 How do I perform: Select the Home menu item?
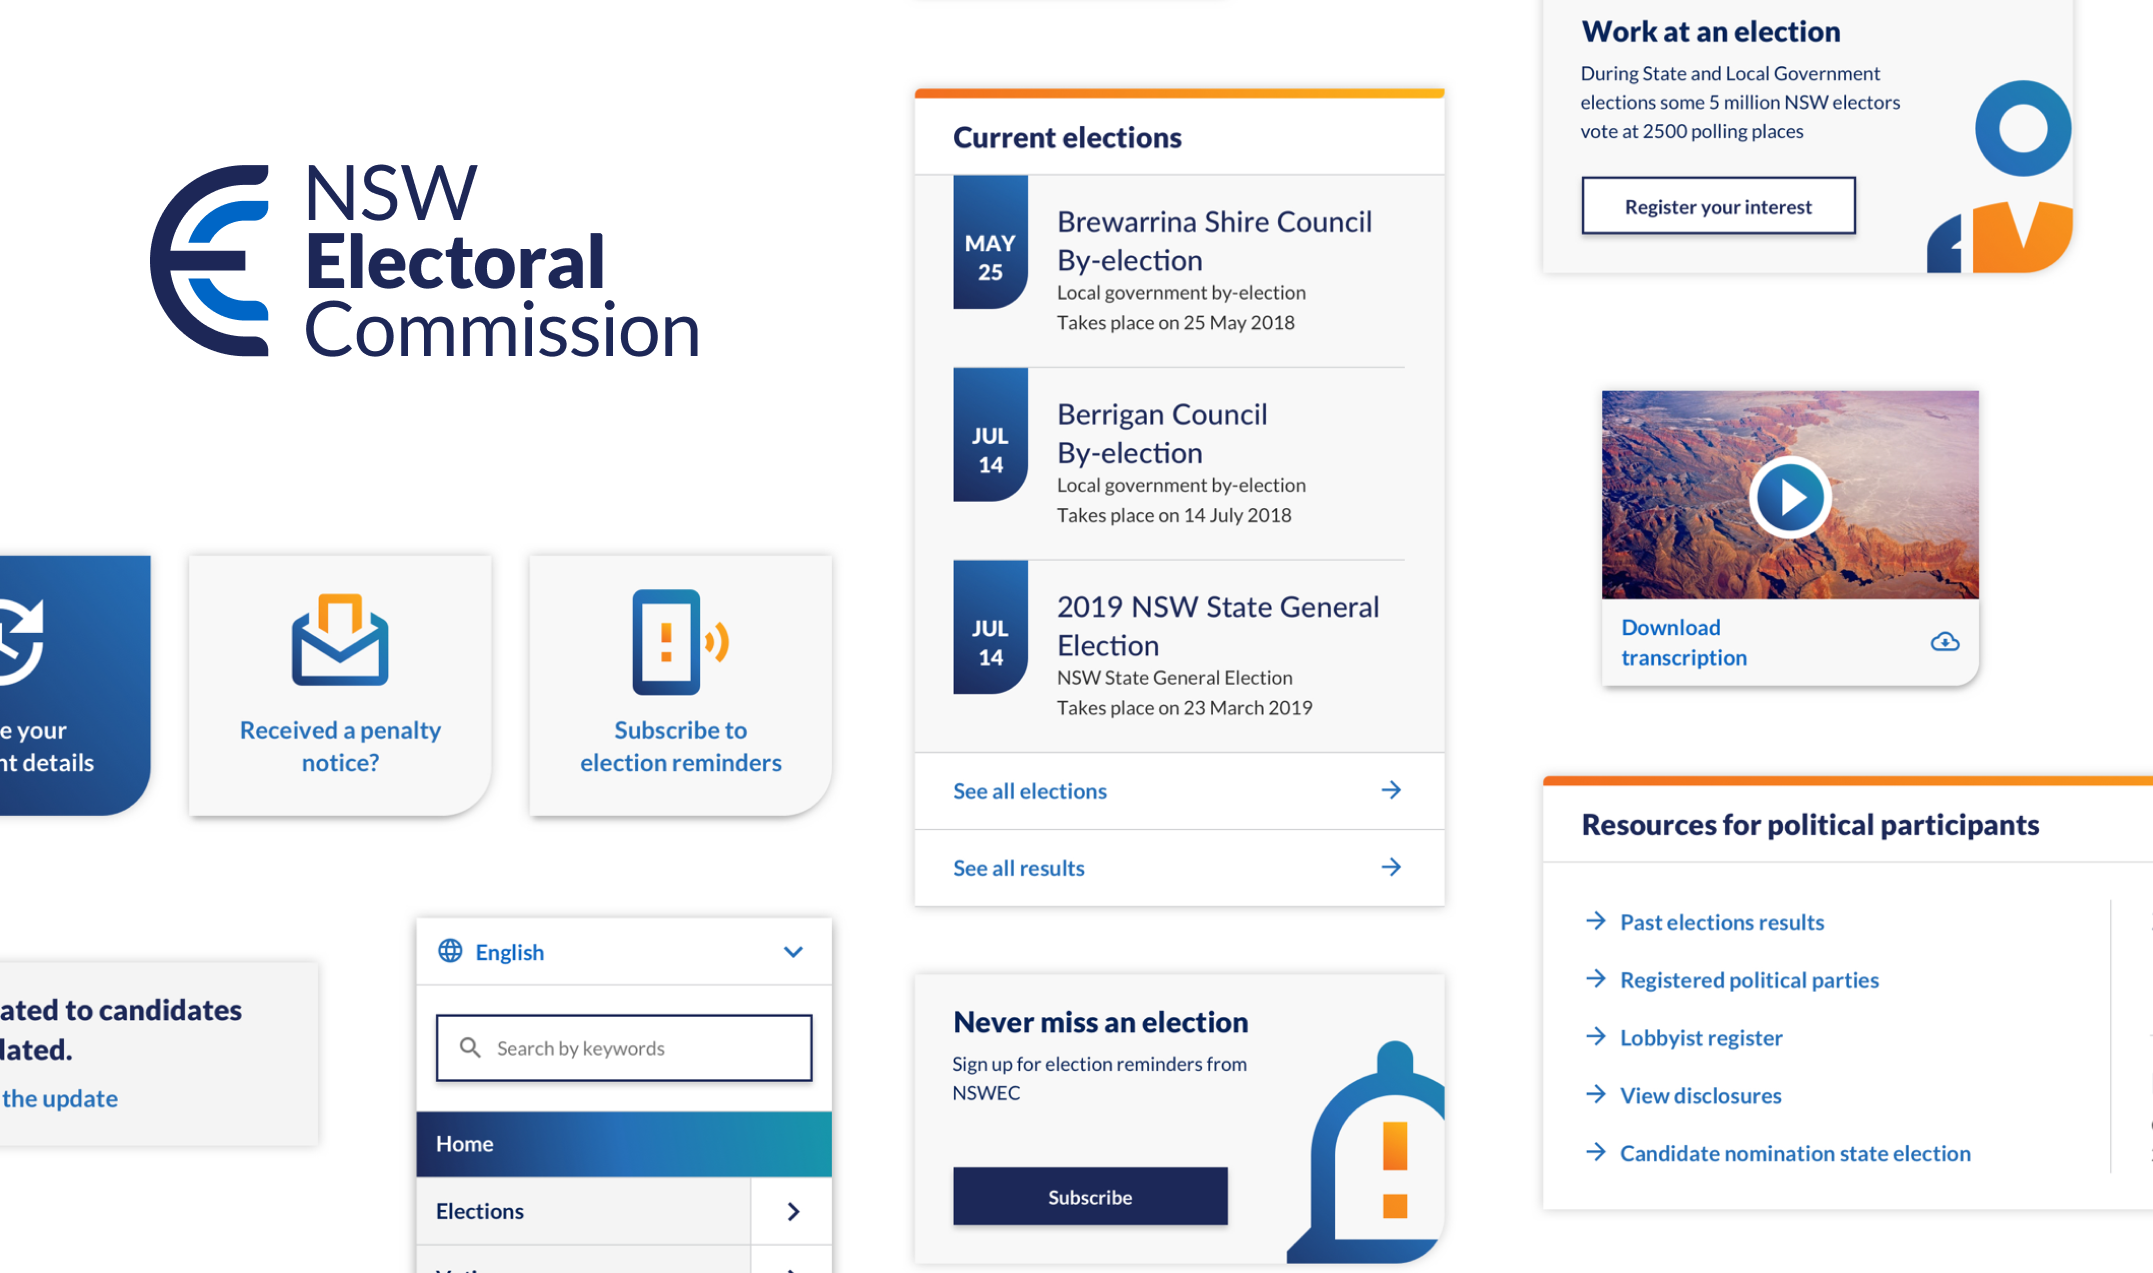[624, 1144]
